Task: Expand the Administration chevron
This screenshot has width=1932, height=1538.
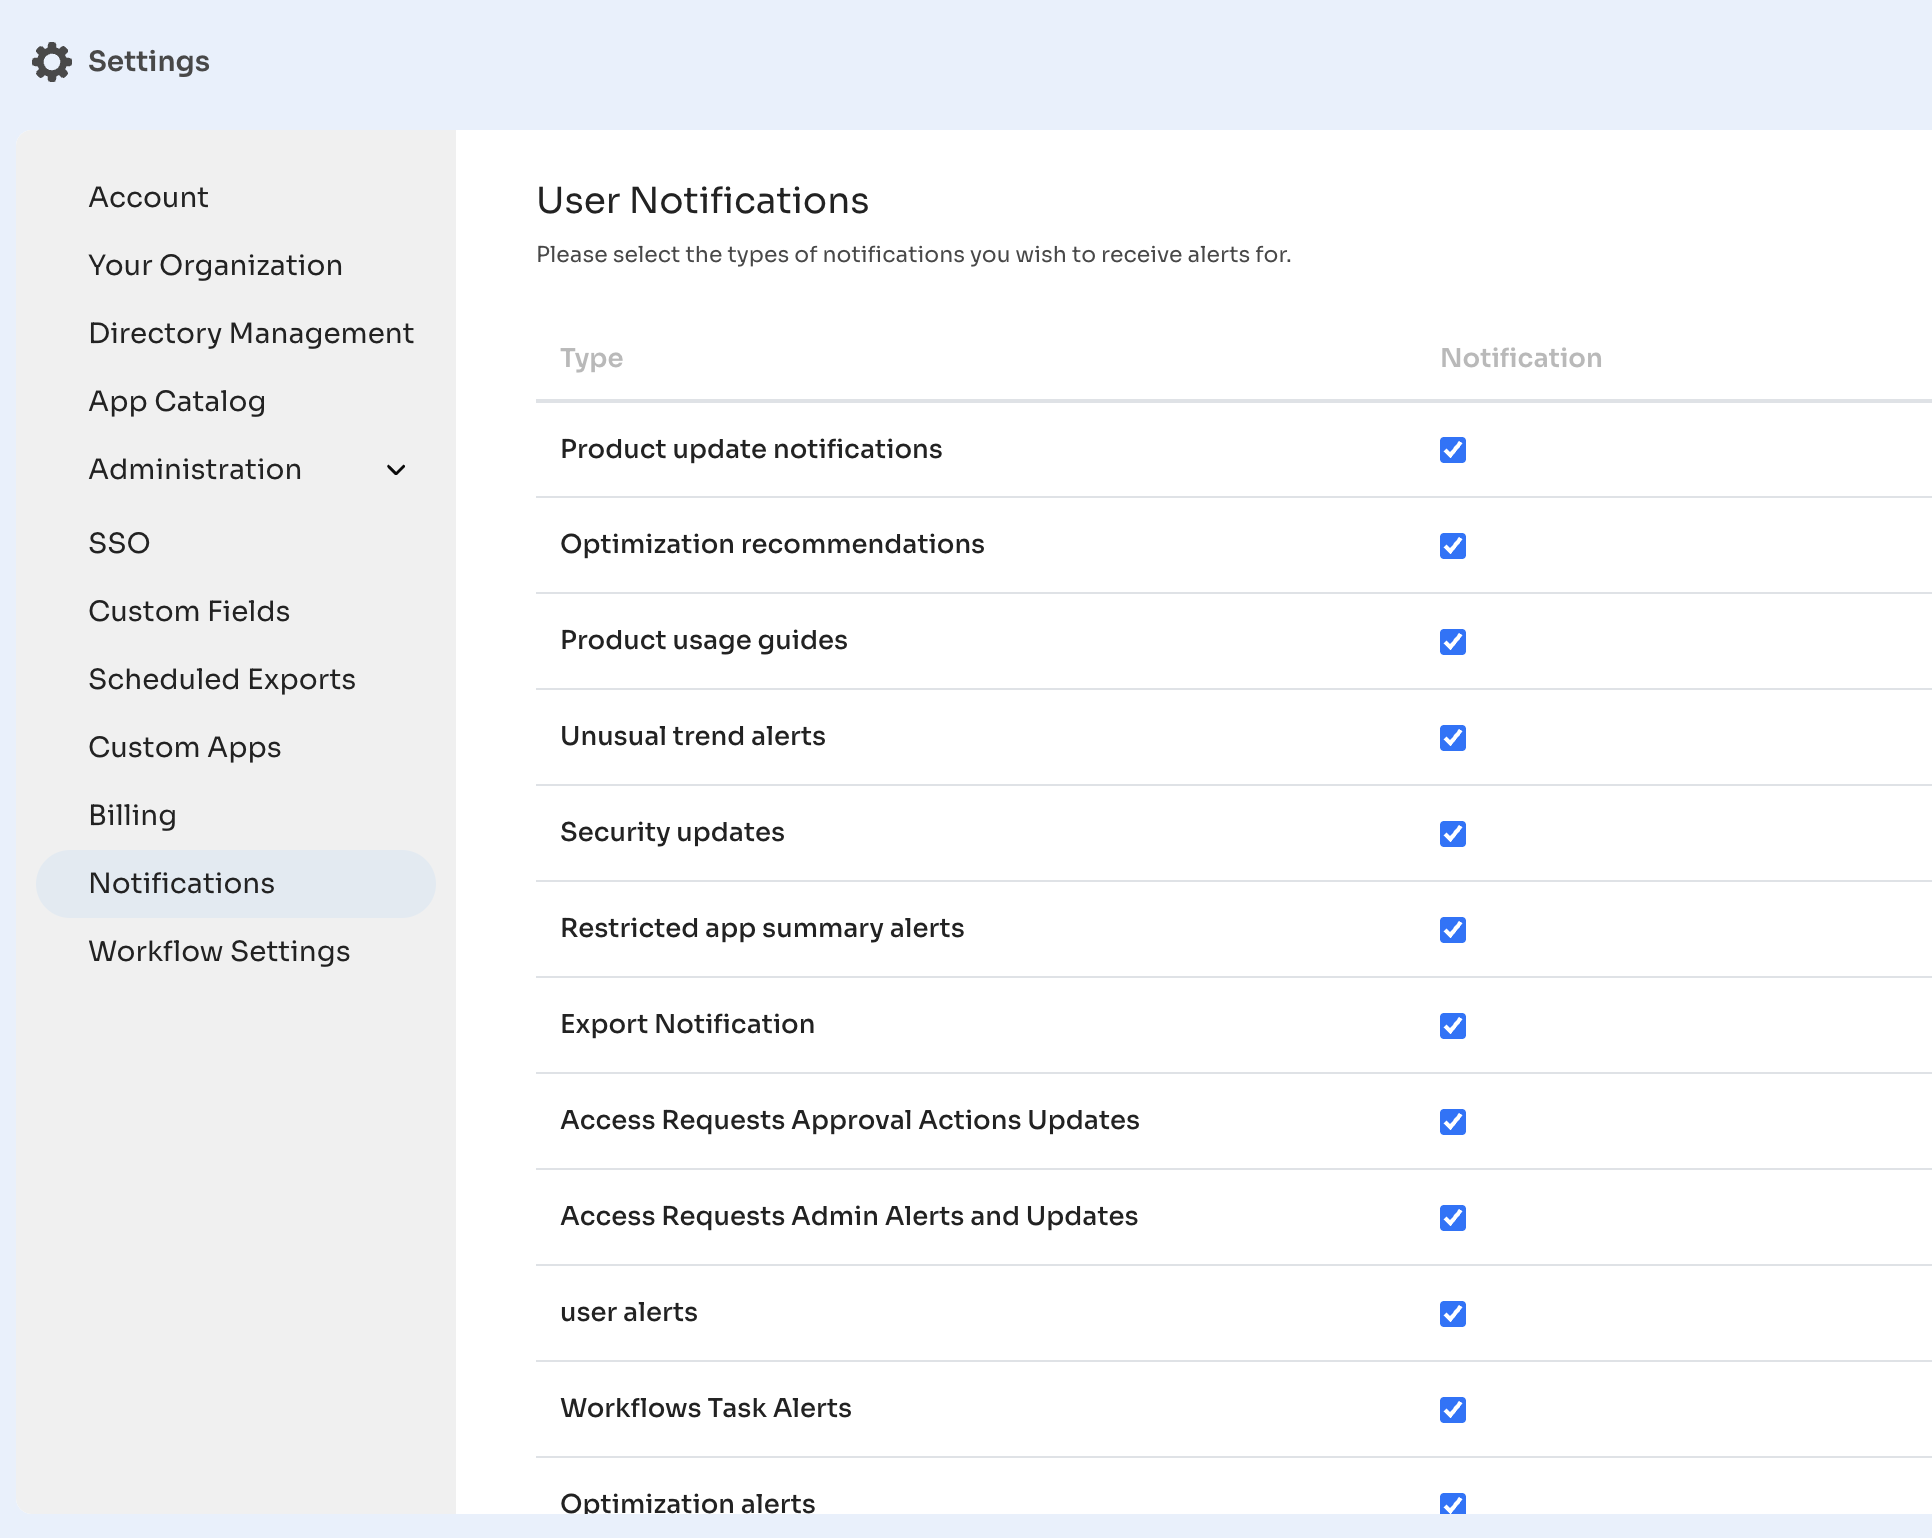Action: point(396,470)
